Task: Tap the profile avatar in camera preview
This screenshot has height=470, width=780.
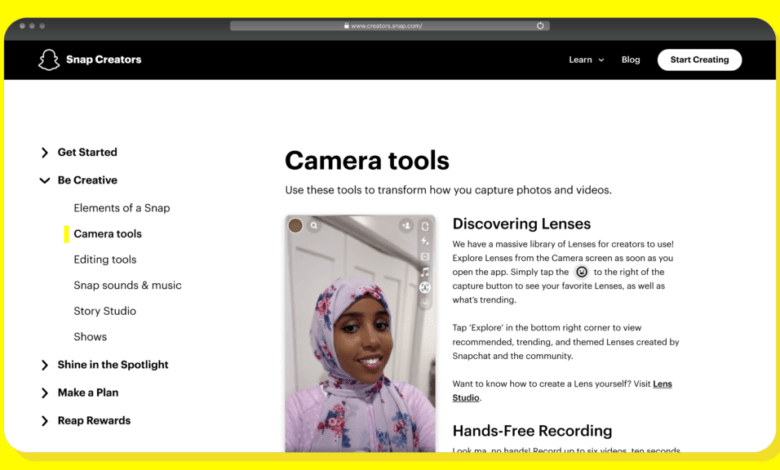Action: (x=296, y=226)
